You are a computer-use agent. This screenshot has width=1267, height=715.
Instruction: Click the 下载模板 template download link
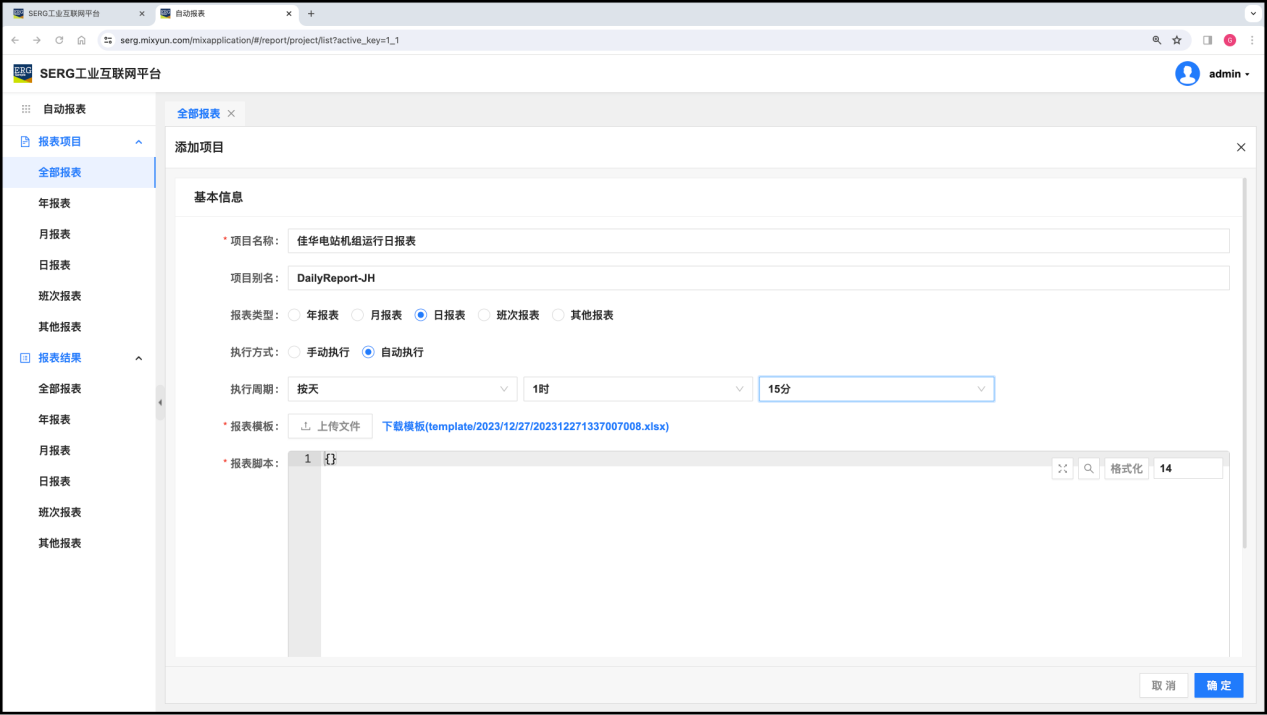(525, 426)
